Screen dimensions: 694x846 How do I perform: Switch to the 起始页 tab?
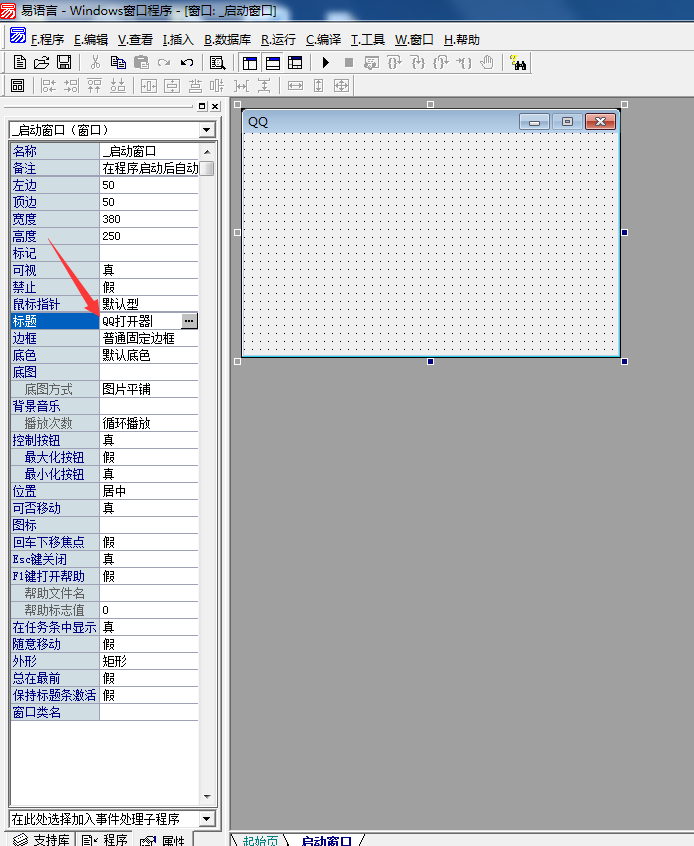click(260, 840)
